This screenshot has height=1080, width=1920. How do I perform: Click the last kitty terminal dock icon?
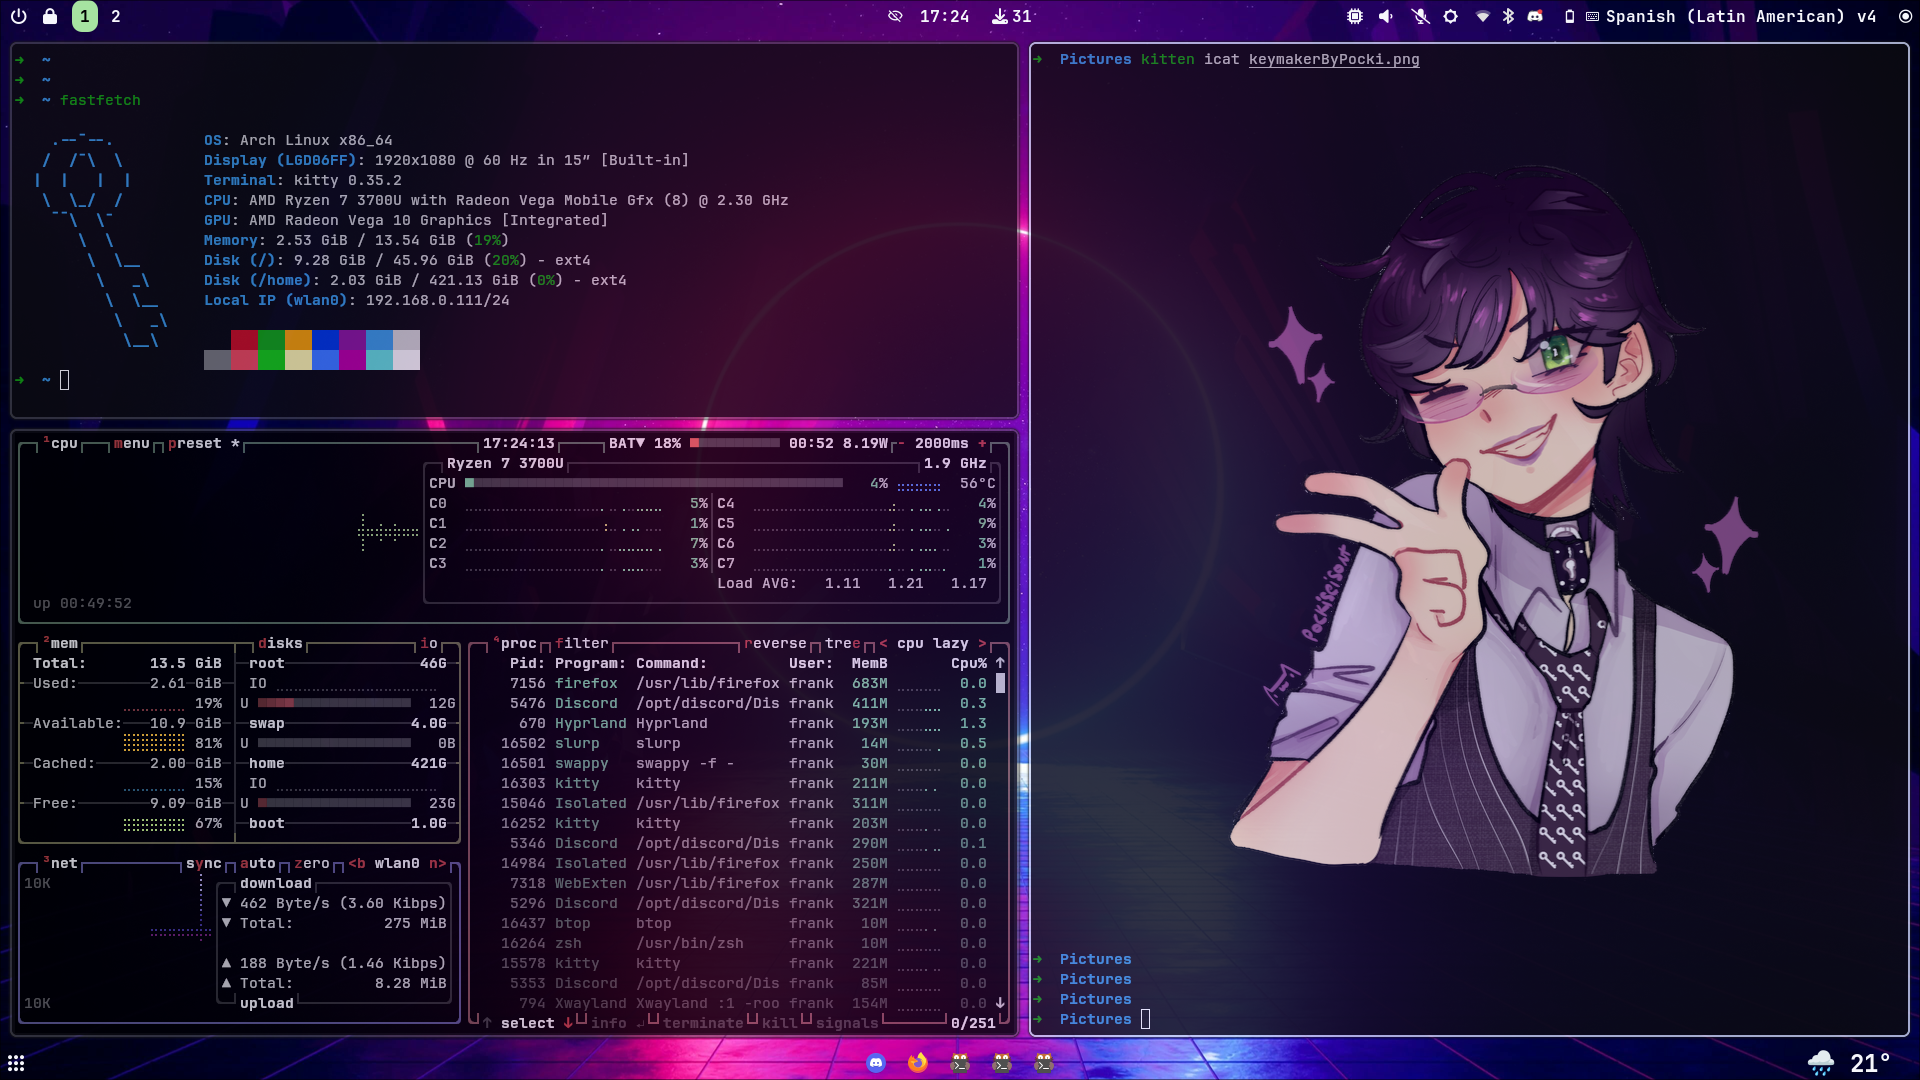click(1044, 1062)
